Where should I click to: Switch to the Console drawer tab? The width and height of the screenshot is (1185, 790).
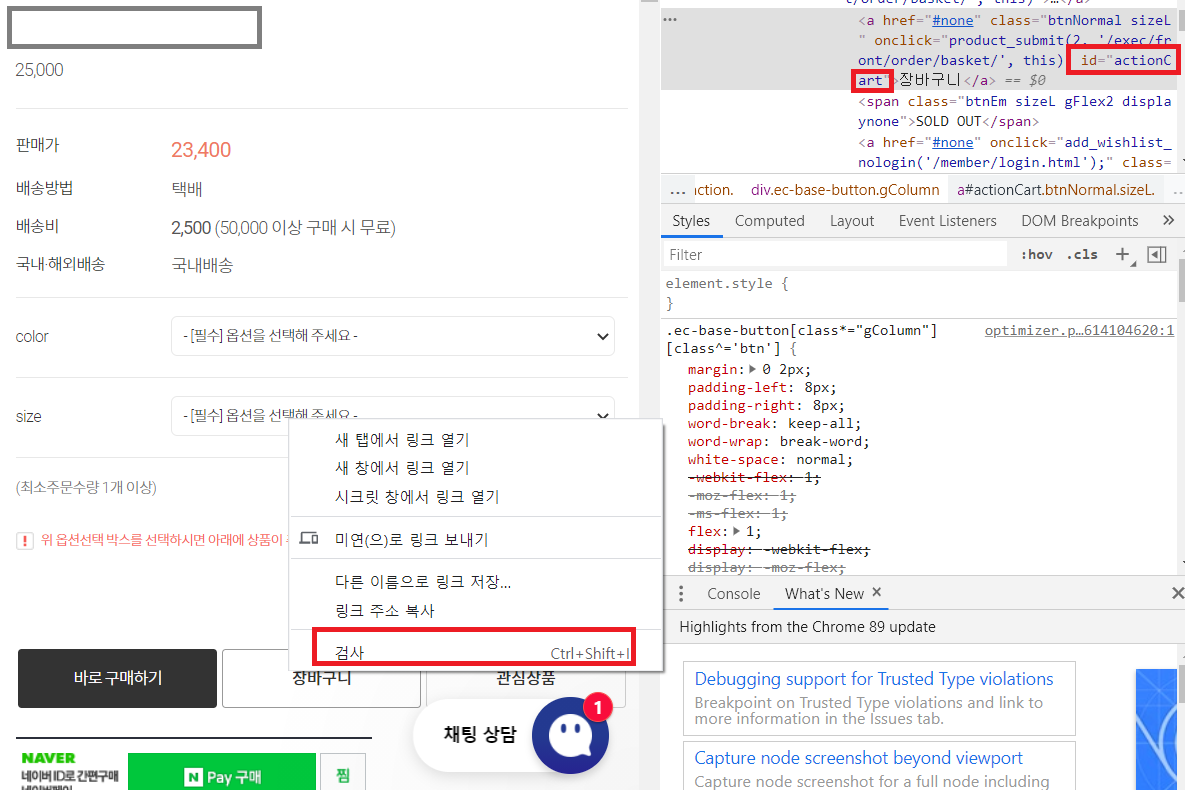(733, 593)
